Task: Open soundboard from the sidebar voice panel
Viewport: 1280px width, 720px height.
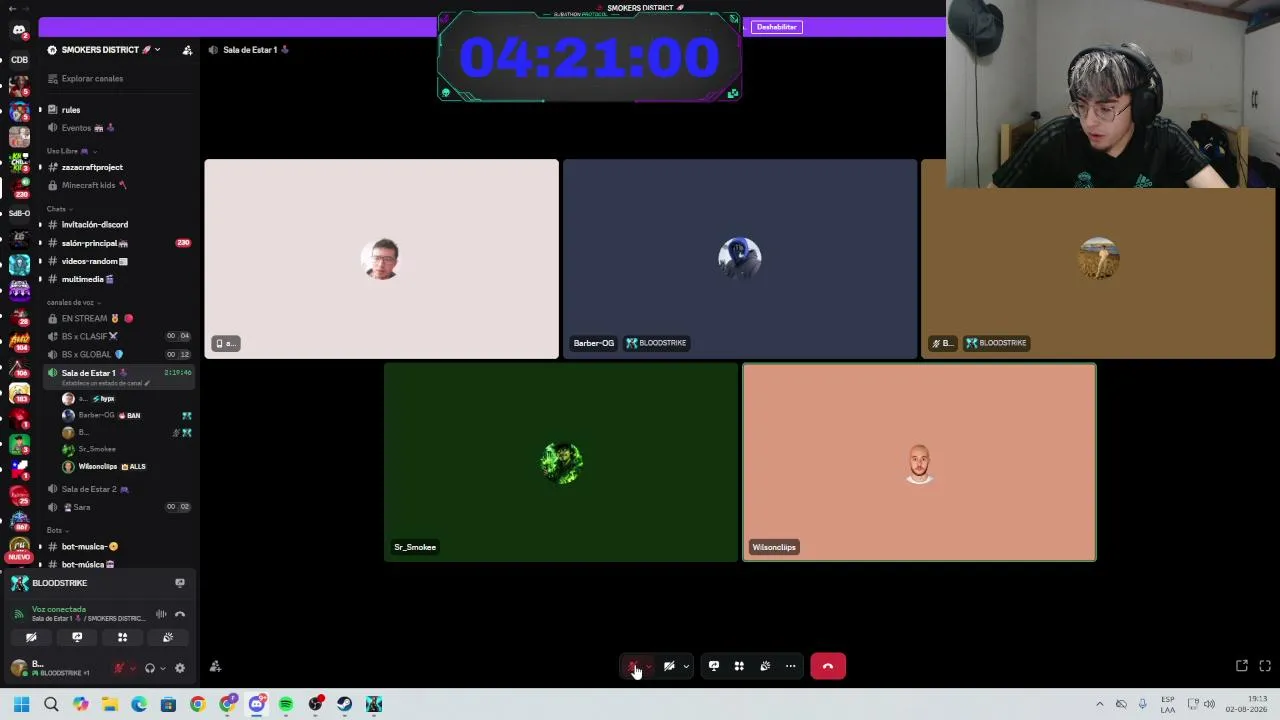Action: pos(168,638)
